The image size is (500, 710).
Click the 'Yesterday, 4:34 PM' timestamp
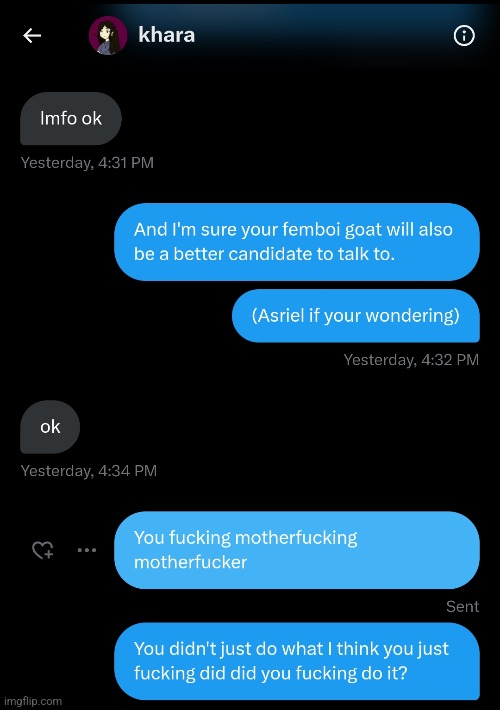tap(89, 471)
